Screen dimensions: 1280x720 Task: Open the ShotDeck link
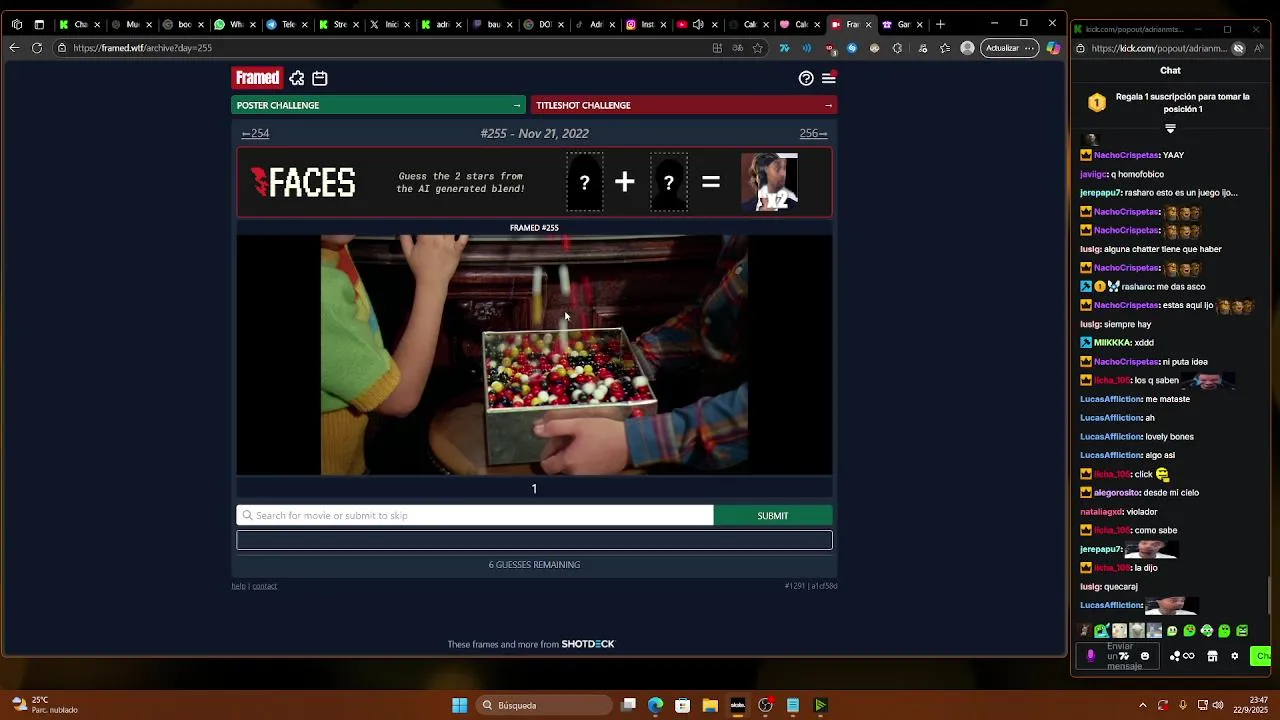pyautogui.click(x=588, y=644)
